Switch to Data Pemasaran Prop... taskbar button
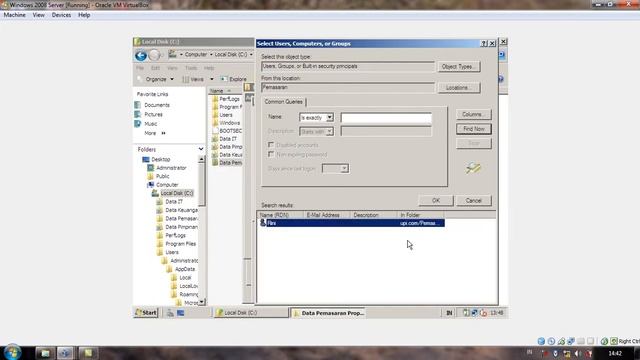This screenshot has height=360, width=640. (329, 313)
